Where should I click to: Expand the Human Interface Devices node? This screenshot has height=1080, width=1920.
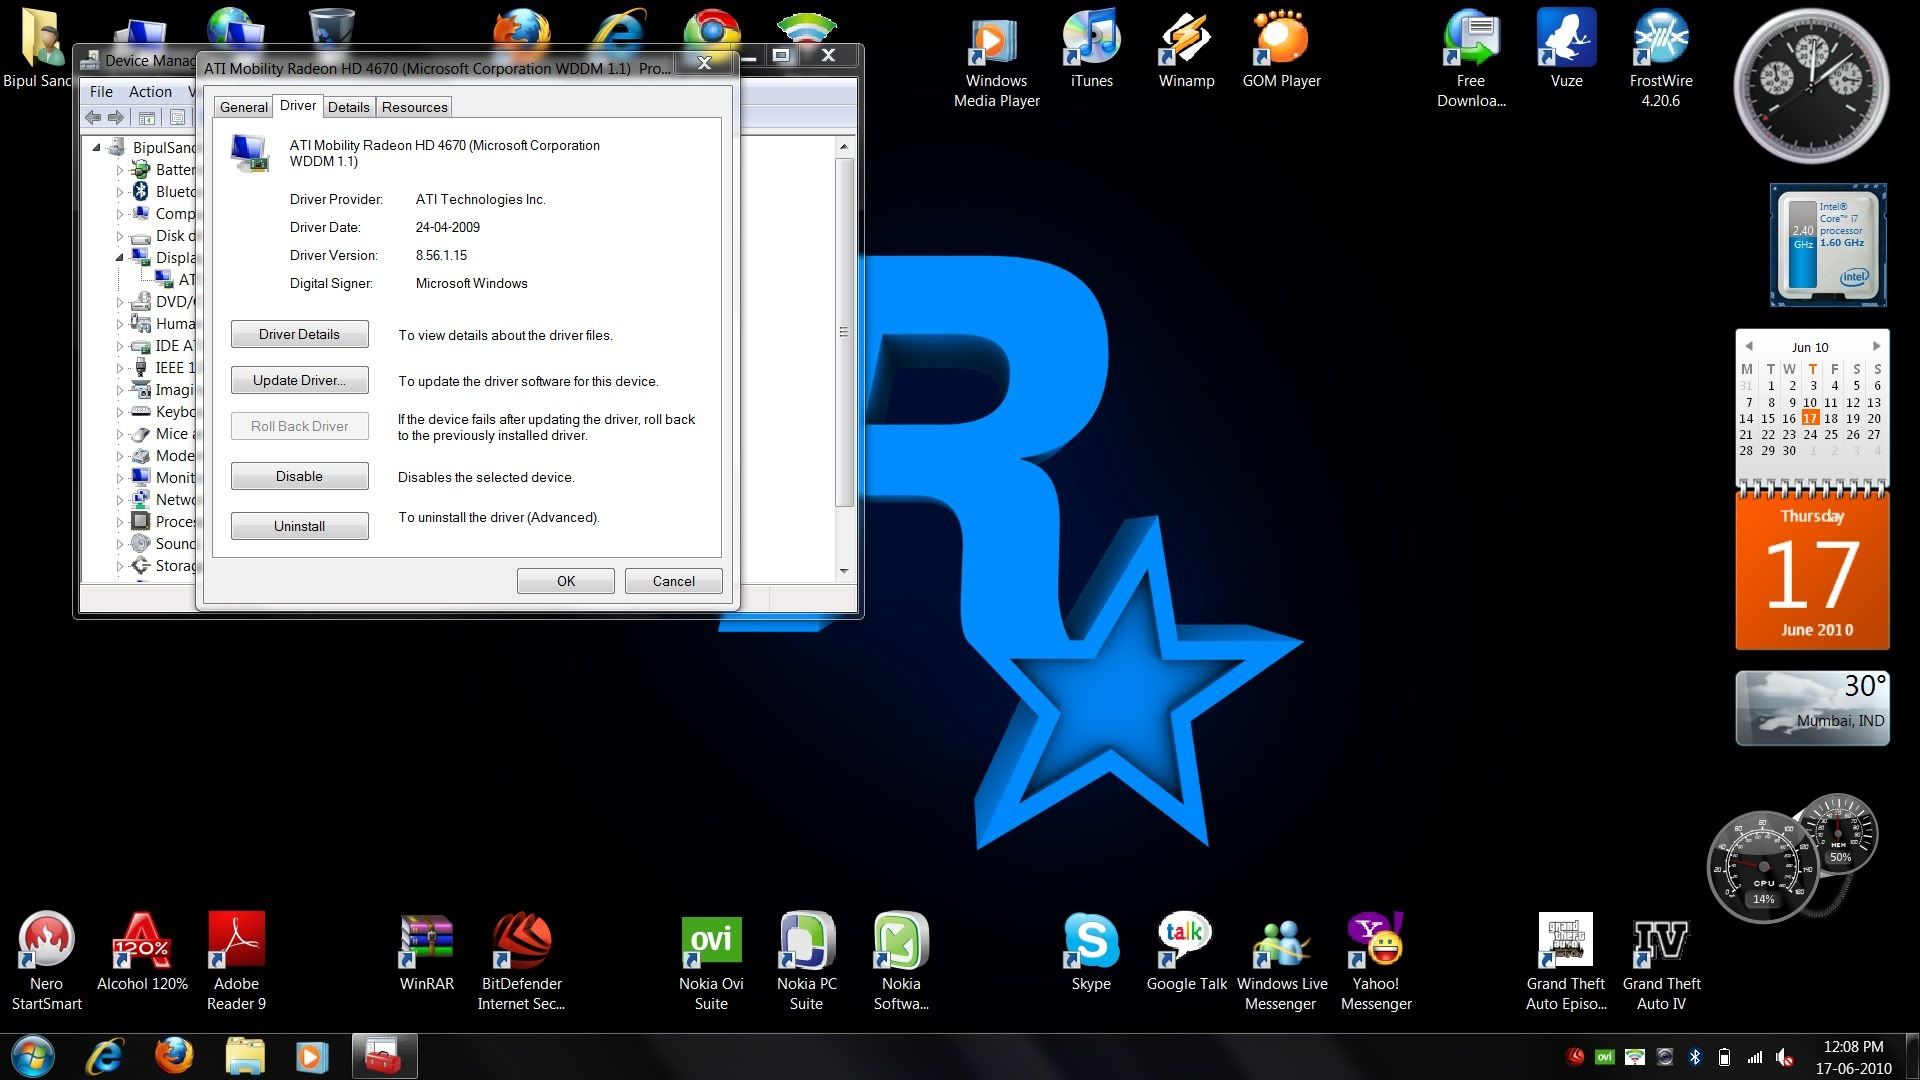pos(120,324)
